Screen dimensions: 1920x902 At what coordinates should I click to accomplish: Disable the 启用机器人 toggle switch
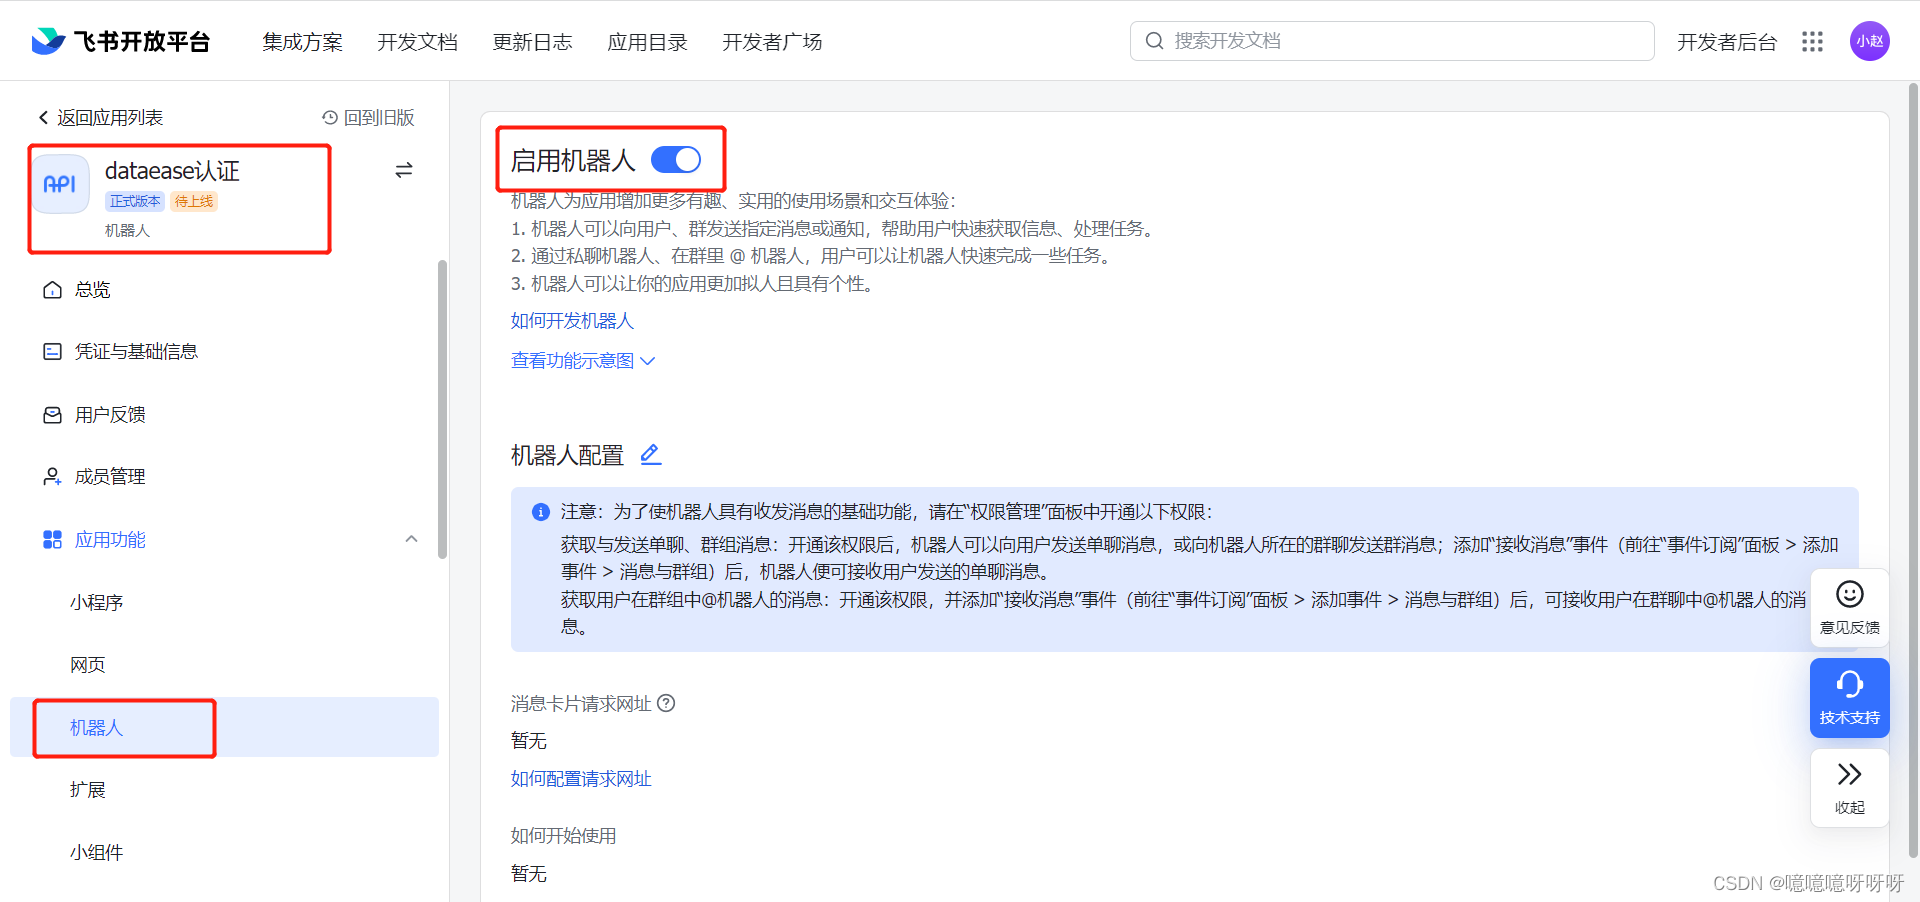tap(676, 159)
